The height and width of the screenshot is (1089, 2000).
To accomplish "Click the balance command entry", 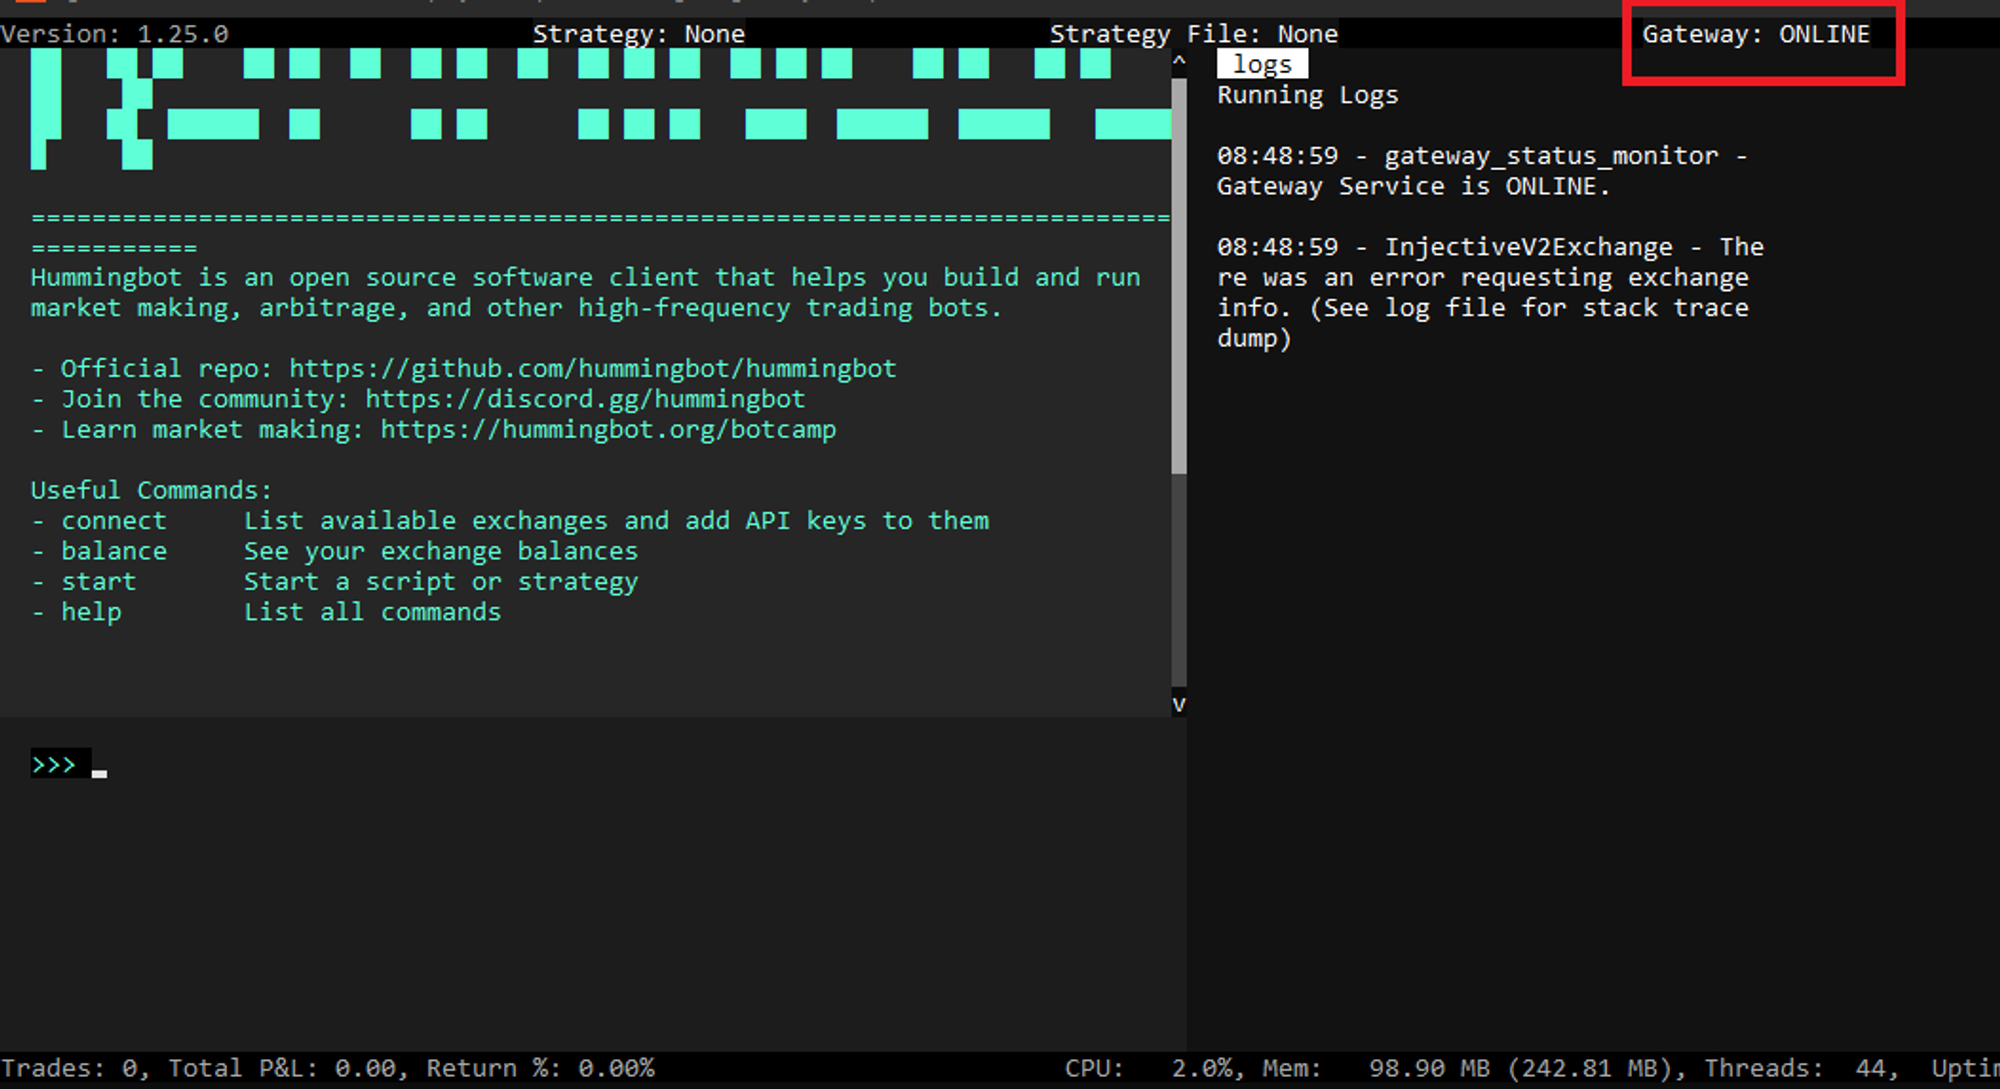I will click(113, 552).
